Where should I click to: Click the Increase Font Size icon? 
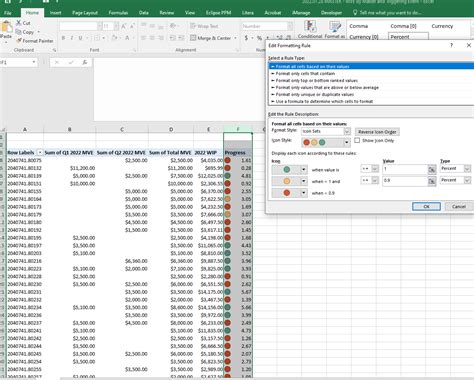(124, 26)
